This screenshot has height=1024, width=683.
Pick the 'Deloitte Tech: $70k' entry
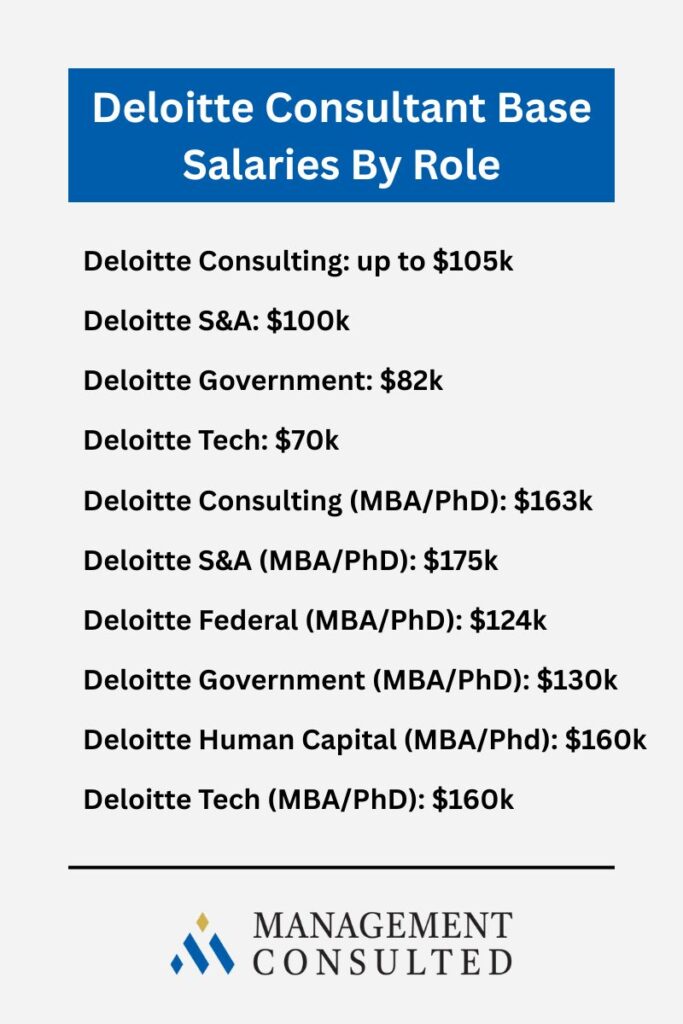[x=211, y=441]
